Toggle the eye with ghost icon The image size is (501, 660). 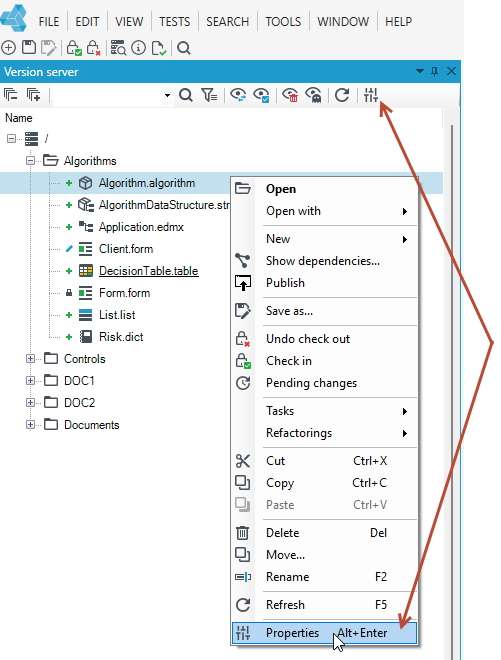click(314, 95)
